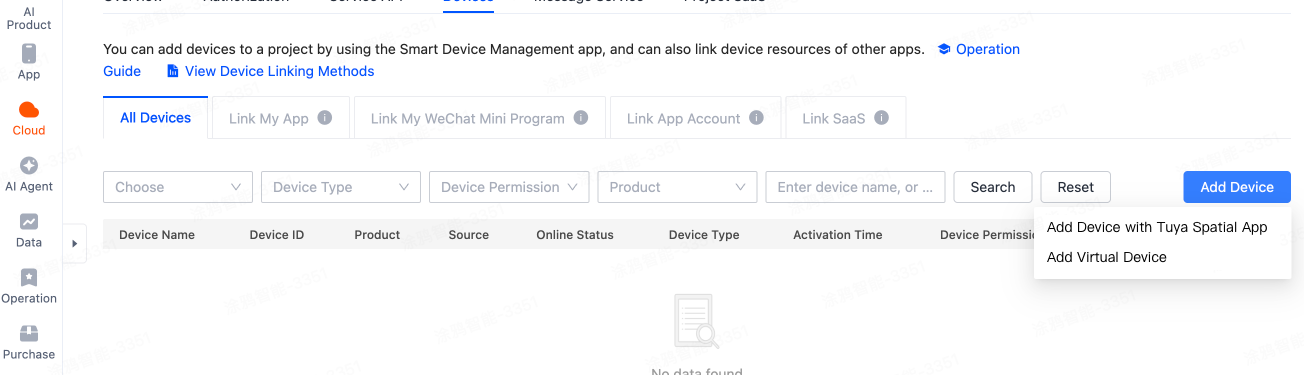Click the graduation cap icon before Operation
The height and width of the screenshot is (375, 1304).
pos(944,49)
